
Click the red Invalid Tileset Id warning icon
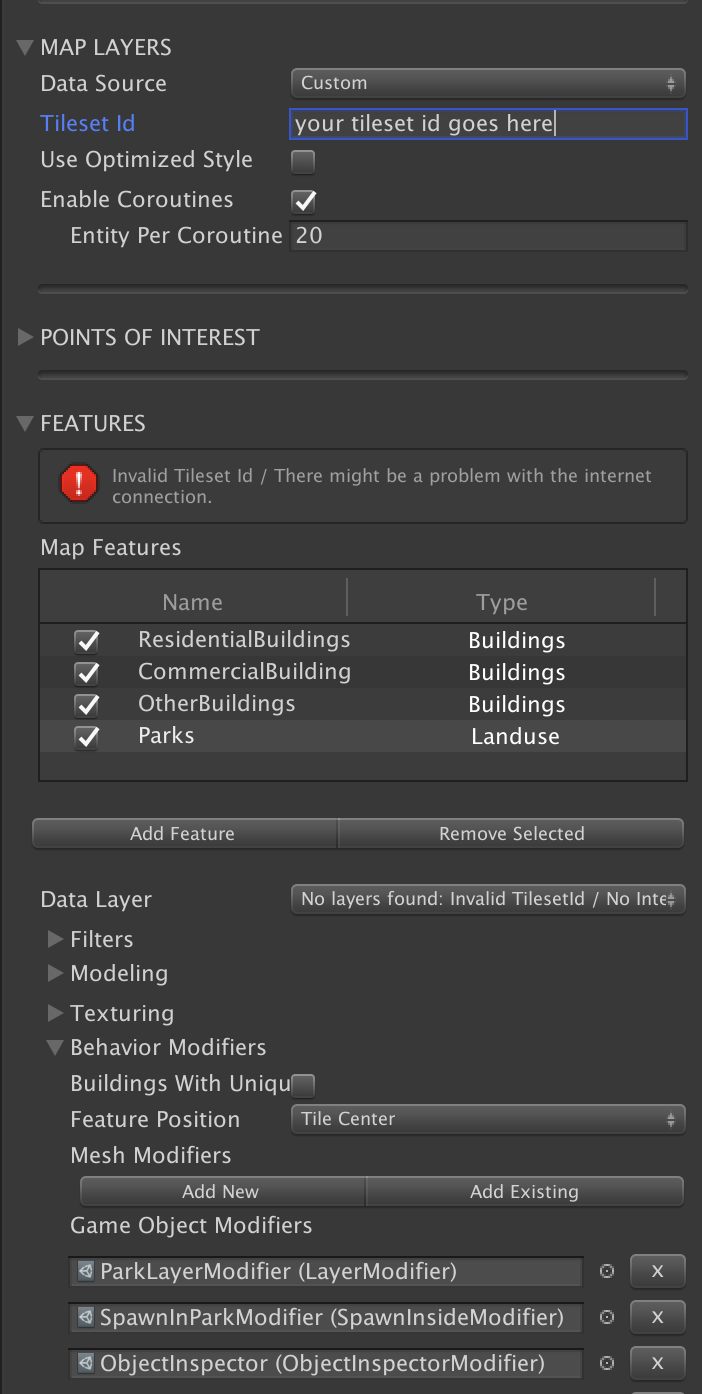click(80, 486)
